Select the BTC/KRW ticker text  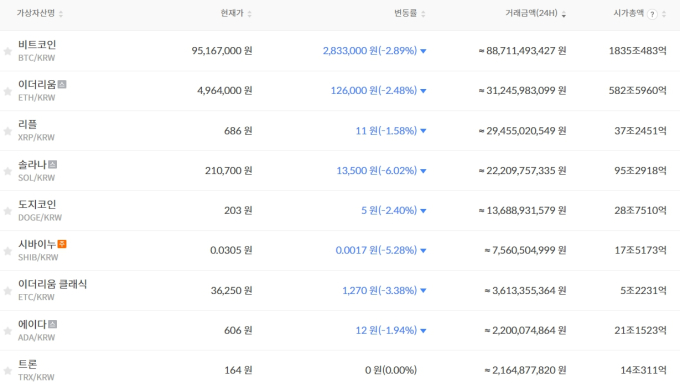coord(36,58)
